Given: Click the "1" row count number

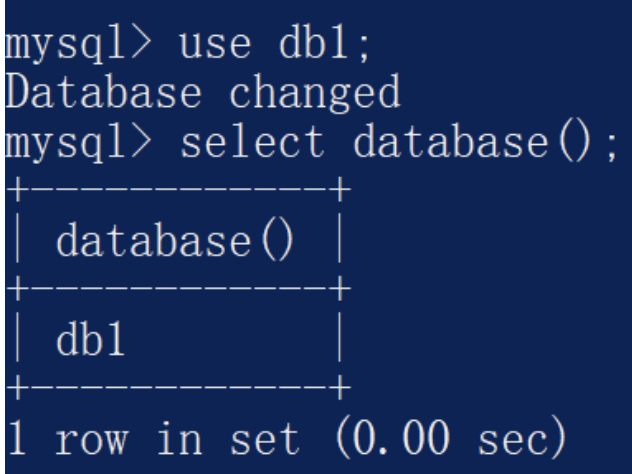Looking at the screenshot, I should (x=11, y=435).
